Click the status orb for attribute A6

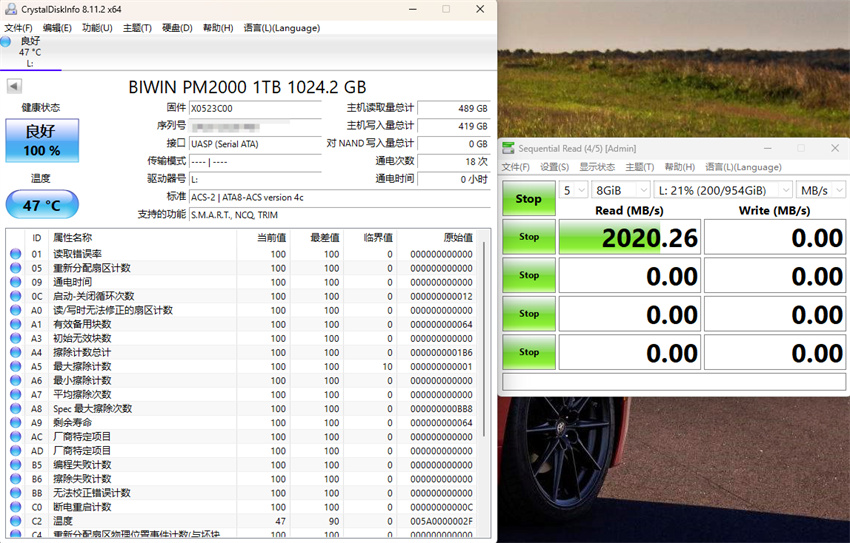coord(16,380)
